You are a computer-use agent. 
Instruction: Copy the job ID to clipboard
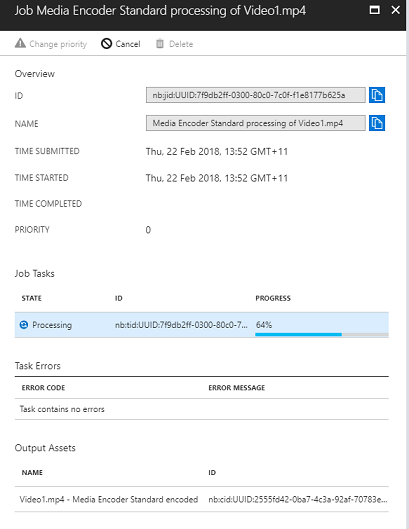coord(377,95)
